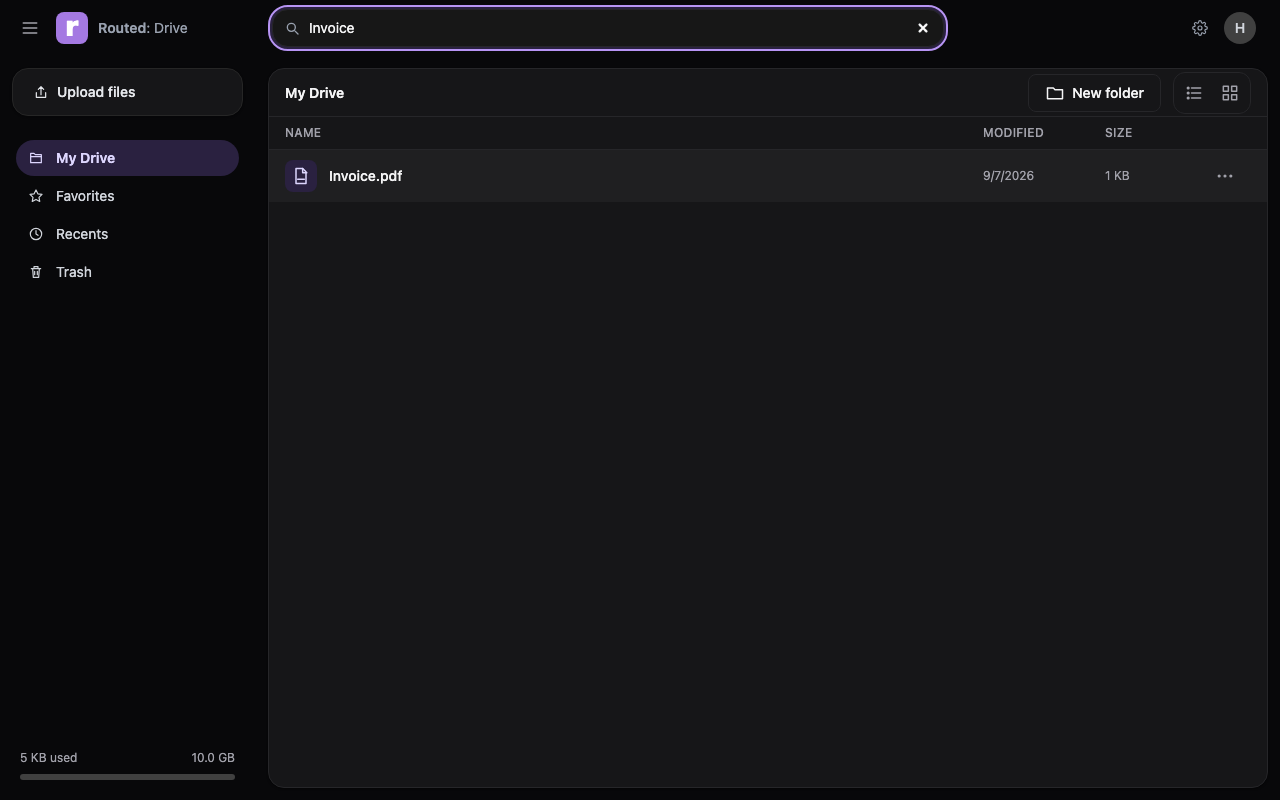Screen dimensions: 1280x800
Task: Open the Trash section
Action: 127,272
